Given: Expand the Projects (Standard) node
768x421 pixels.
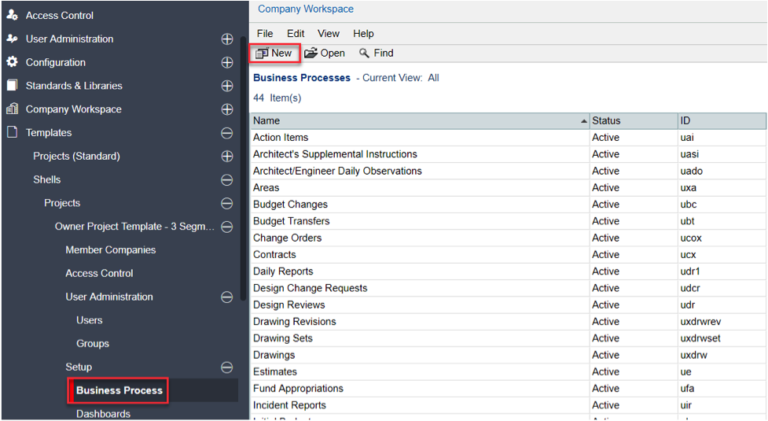Looking at the screenshot, I should [227, 156].
